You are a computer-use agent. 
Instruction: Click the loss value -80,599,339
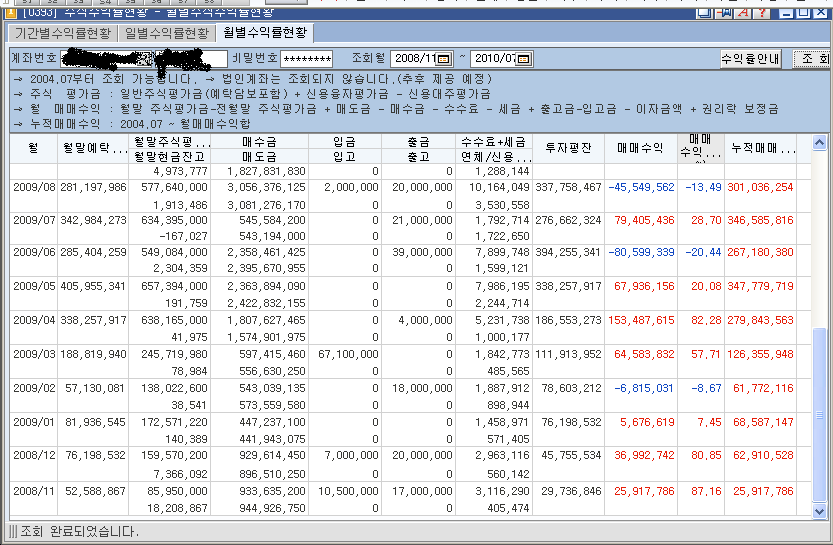[641, 252]
